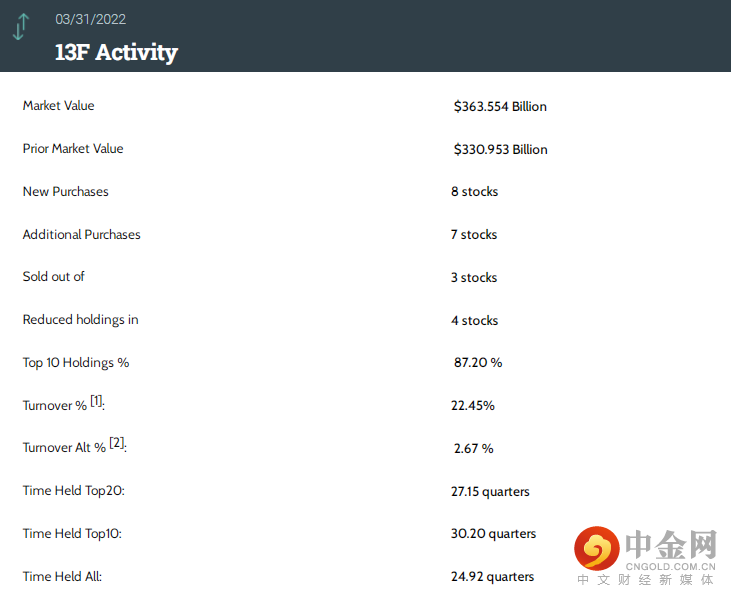The image size is (731, 598).
Task: Select the 87.20 % Top 10 Holdings value
Action: (478, 363)
